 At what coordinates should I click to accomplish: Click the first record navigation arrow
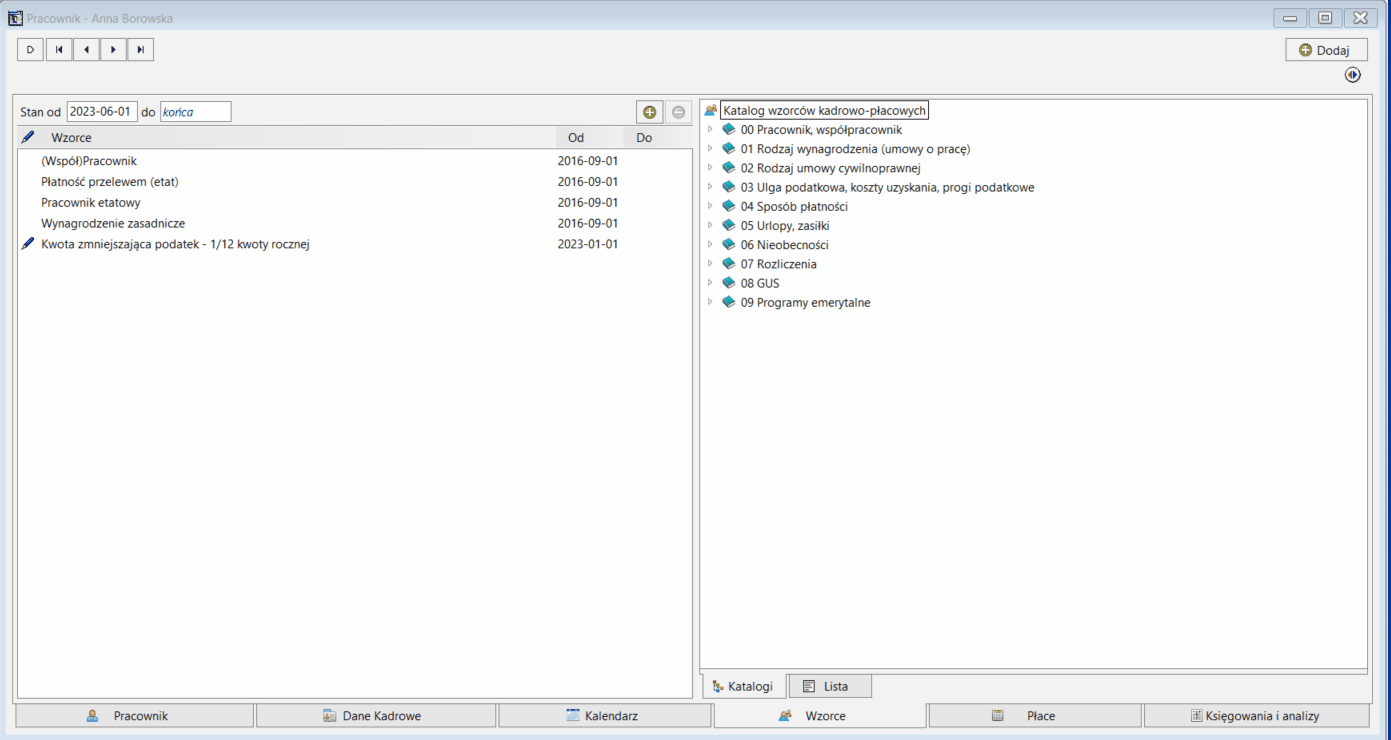click(x=59, y=49)
